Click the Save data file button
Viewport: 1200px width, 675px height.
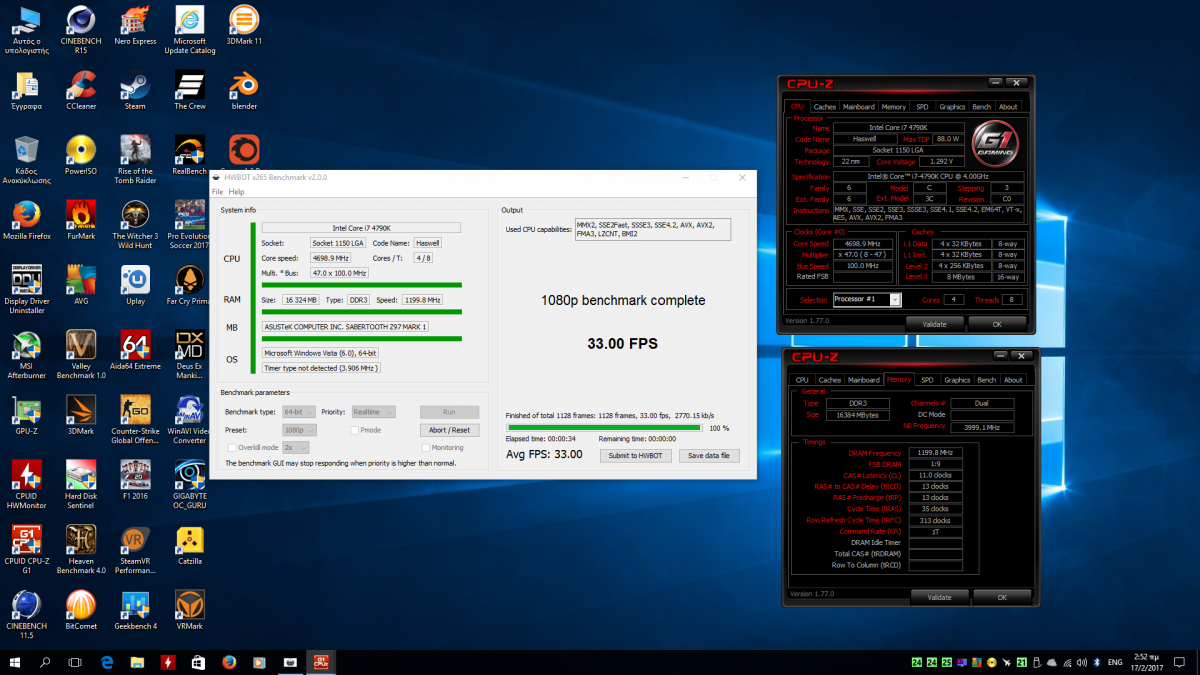(709, 455)
